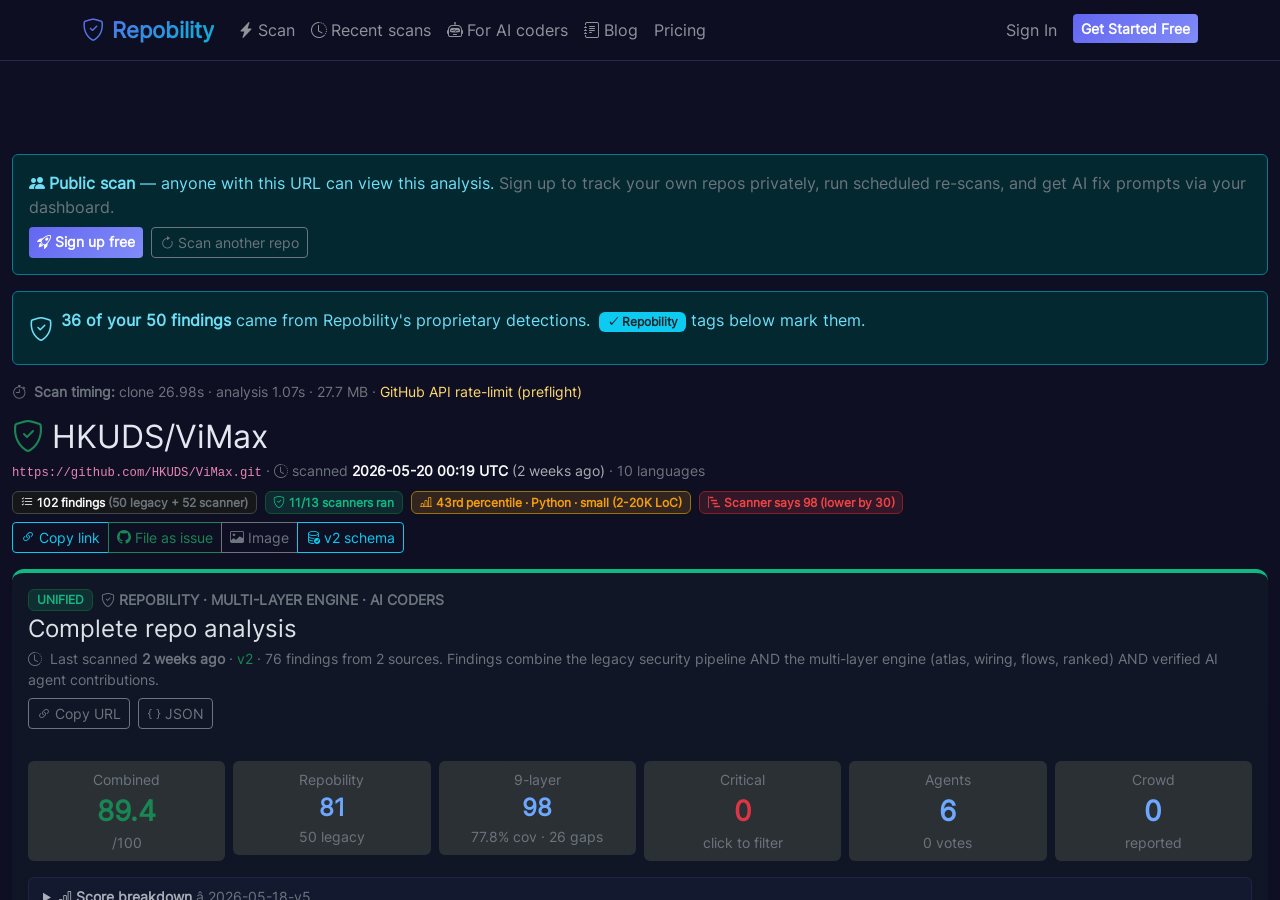Click the Repobility 81 score card
Image resolution: width=1280 pixels, height=900 pixels.
point(332,808)
